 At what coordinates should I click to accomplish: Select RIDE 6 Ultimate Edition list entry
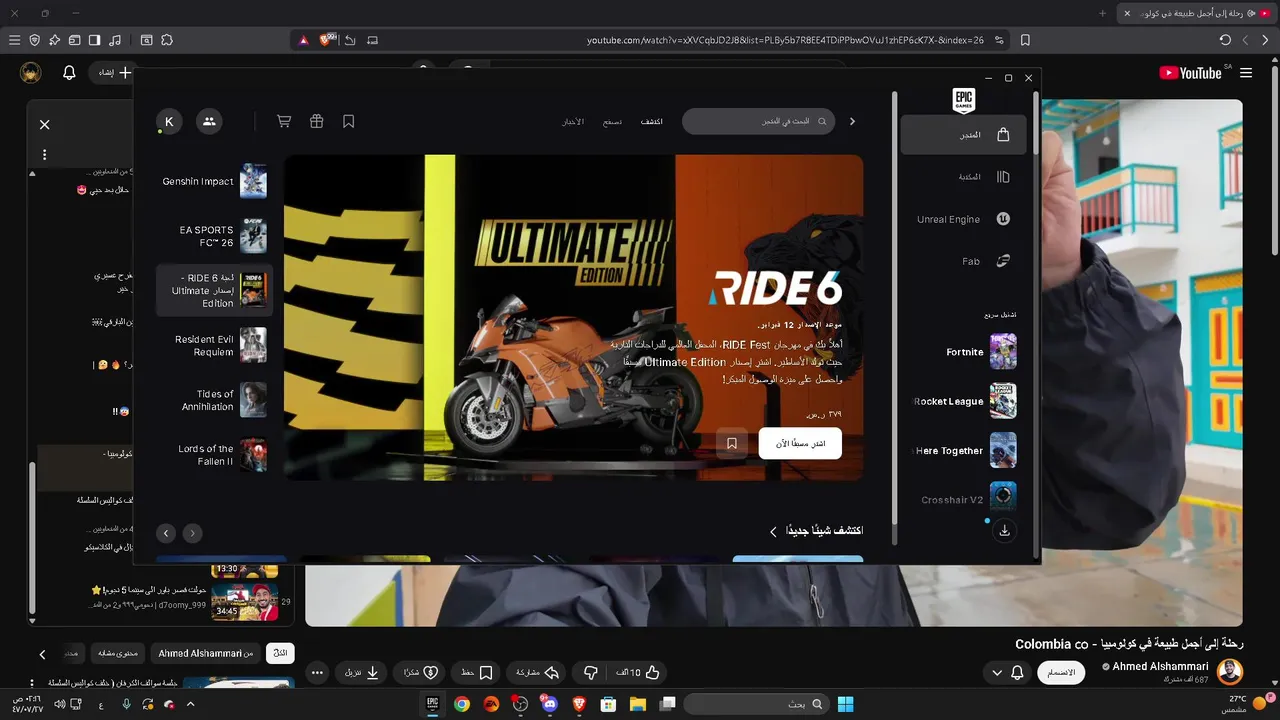214,290
